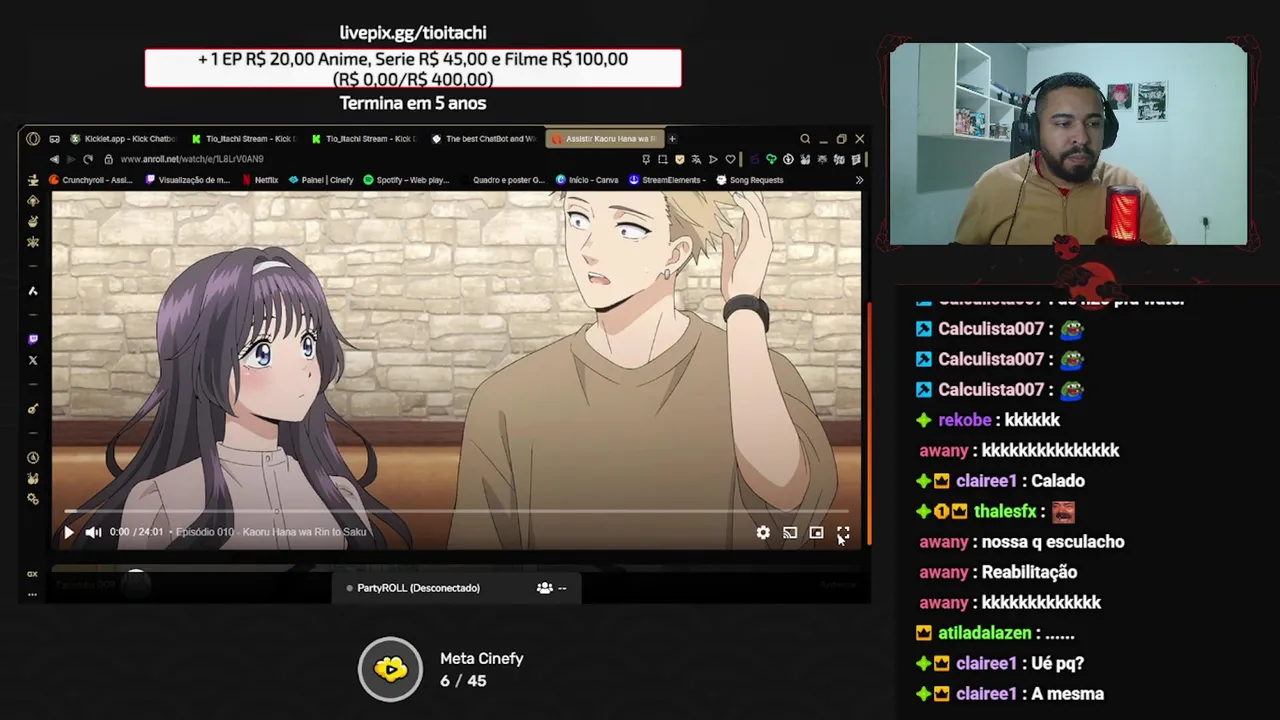1280x720 pixels.
Task: Click the livepix.gg/tioitachi text
Action: (x=413, y=33)
